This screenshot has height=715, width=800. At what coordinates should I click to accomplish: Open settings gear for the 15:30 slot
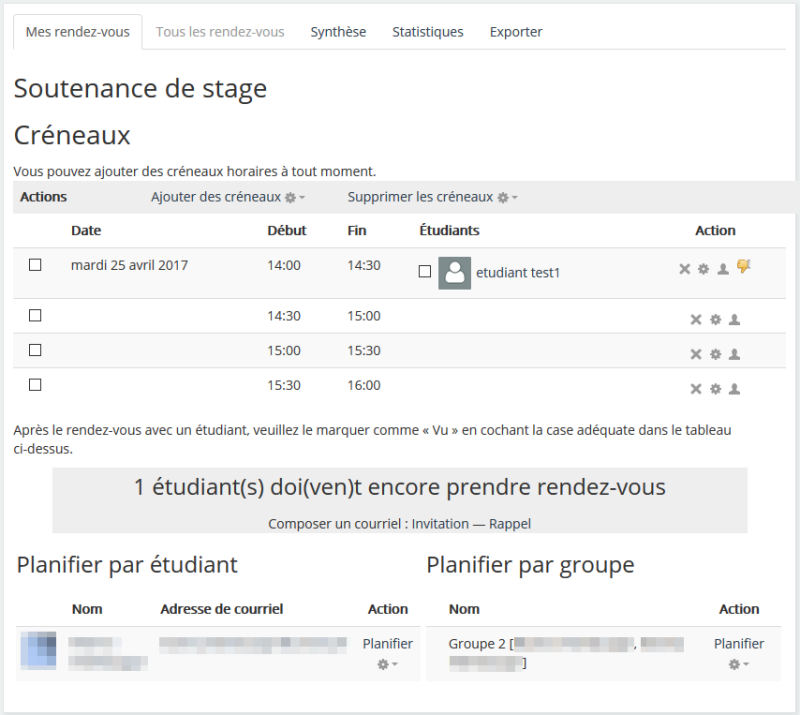715,389
